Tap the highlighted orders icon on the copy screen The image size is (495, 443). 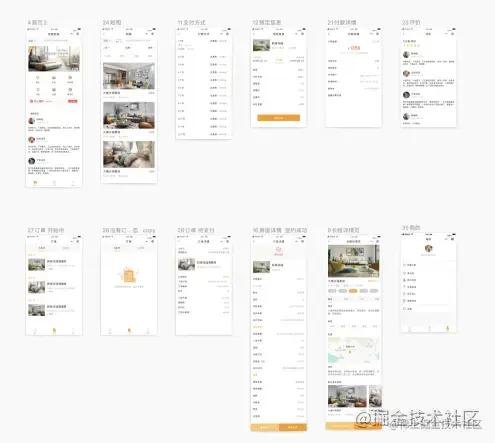(129, 331)
